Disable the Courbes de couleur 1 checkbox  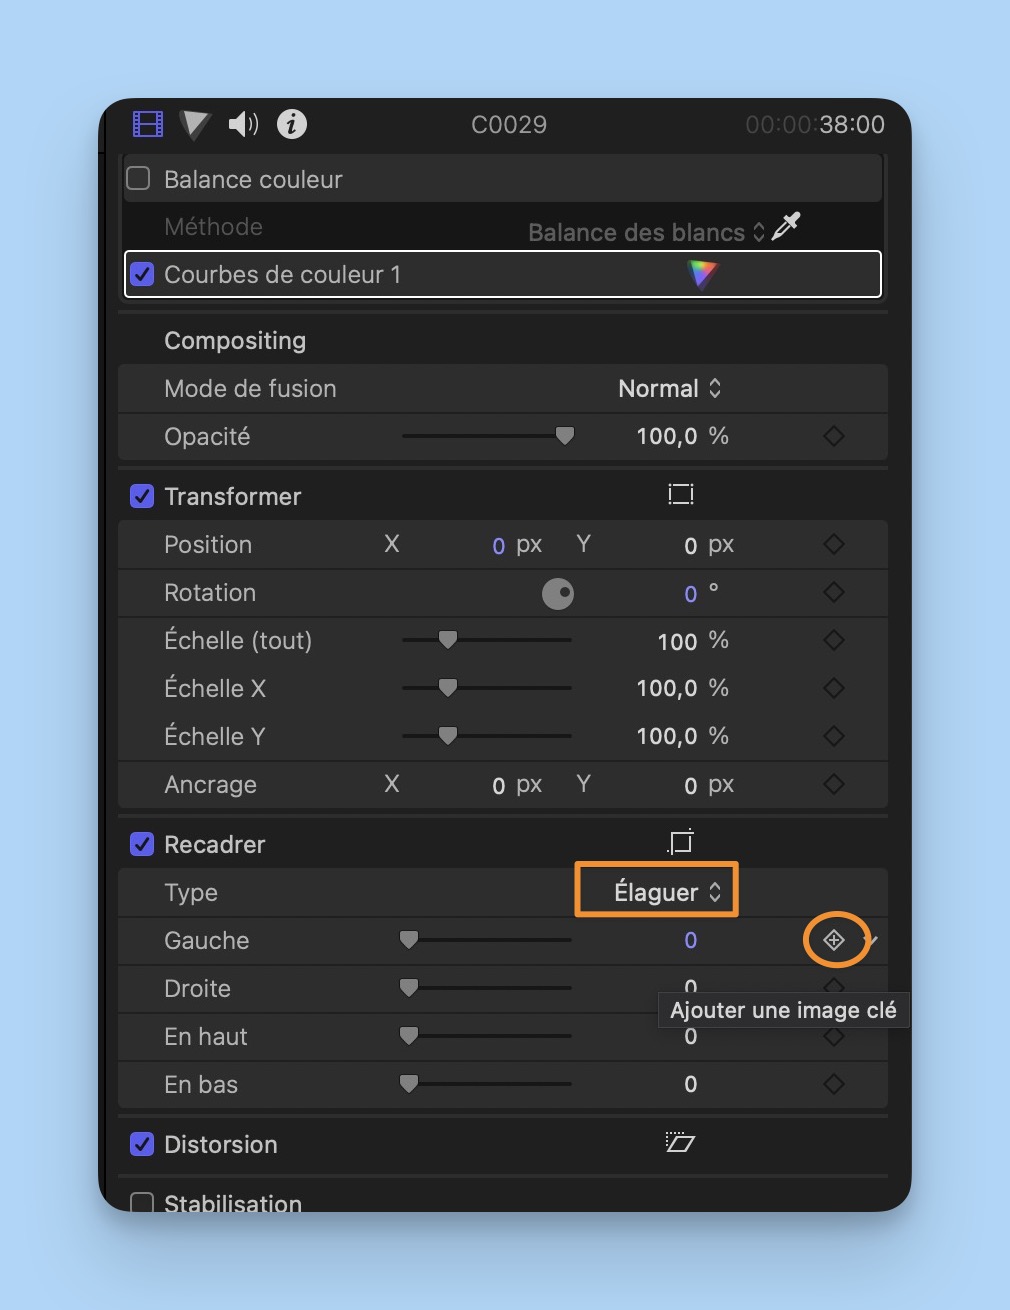(142, 274)
